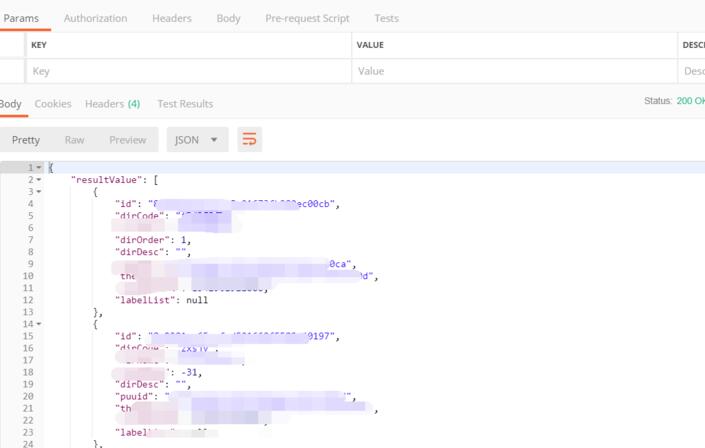705x448 pixels.
Task: Collapse the root object at line 1
Action: [39, 168]
